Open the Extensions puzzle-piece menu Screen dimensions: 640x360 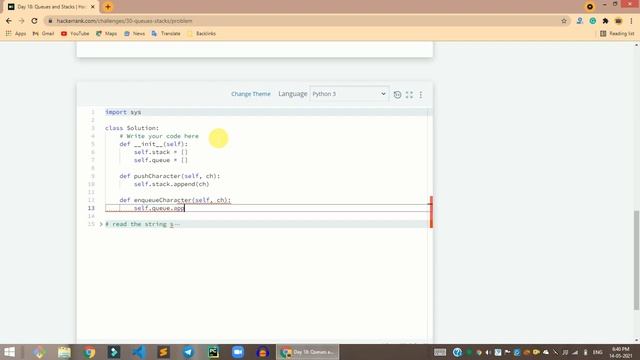[605, 21]
